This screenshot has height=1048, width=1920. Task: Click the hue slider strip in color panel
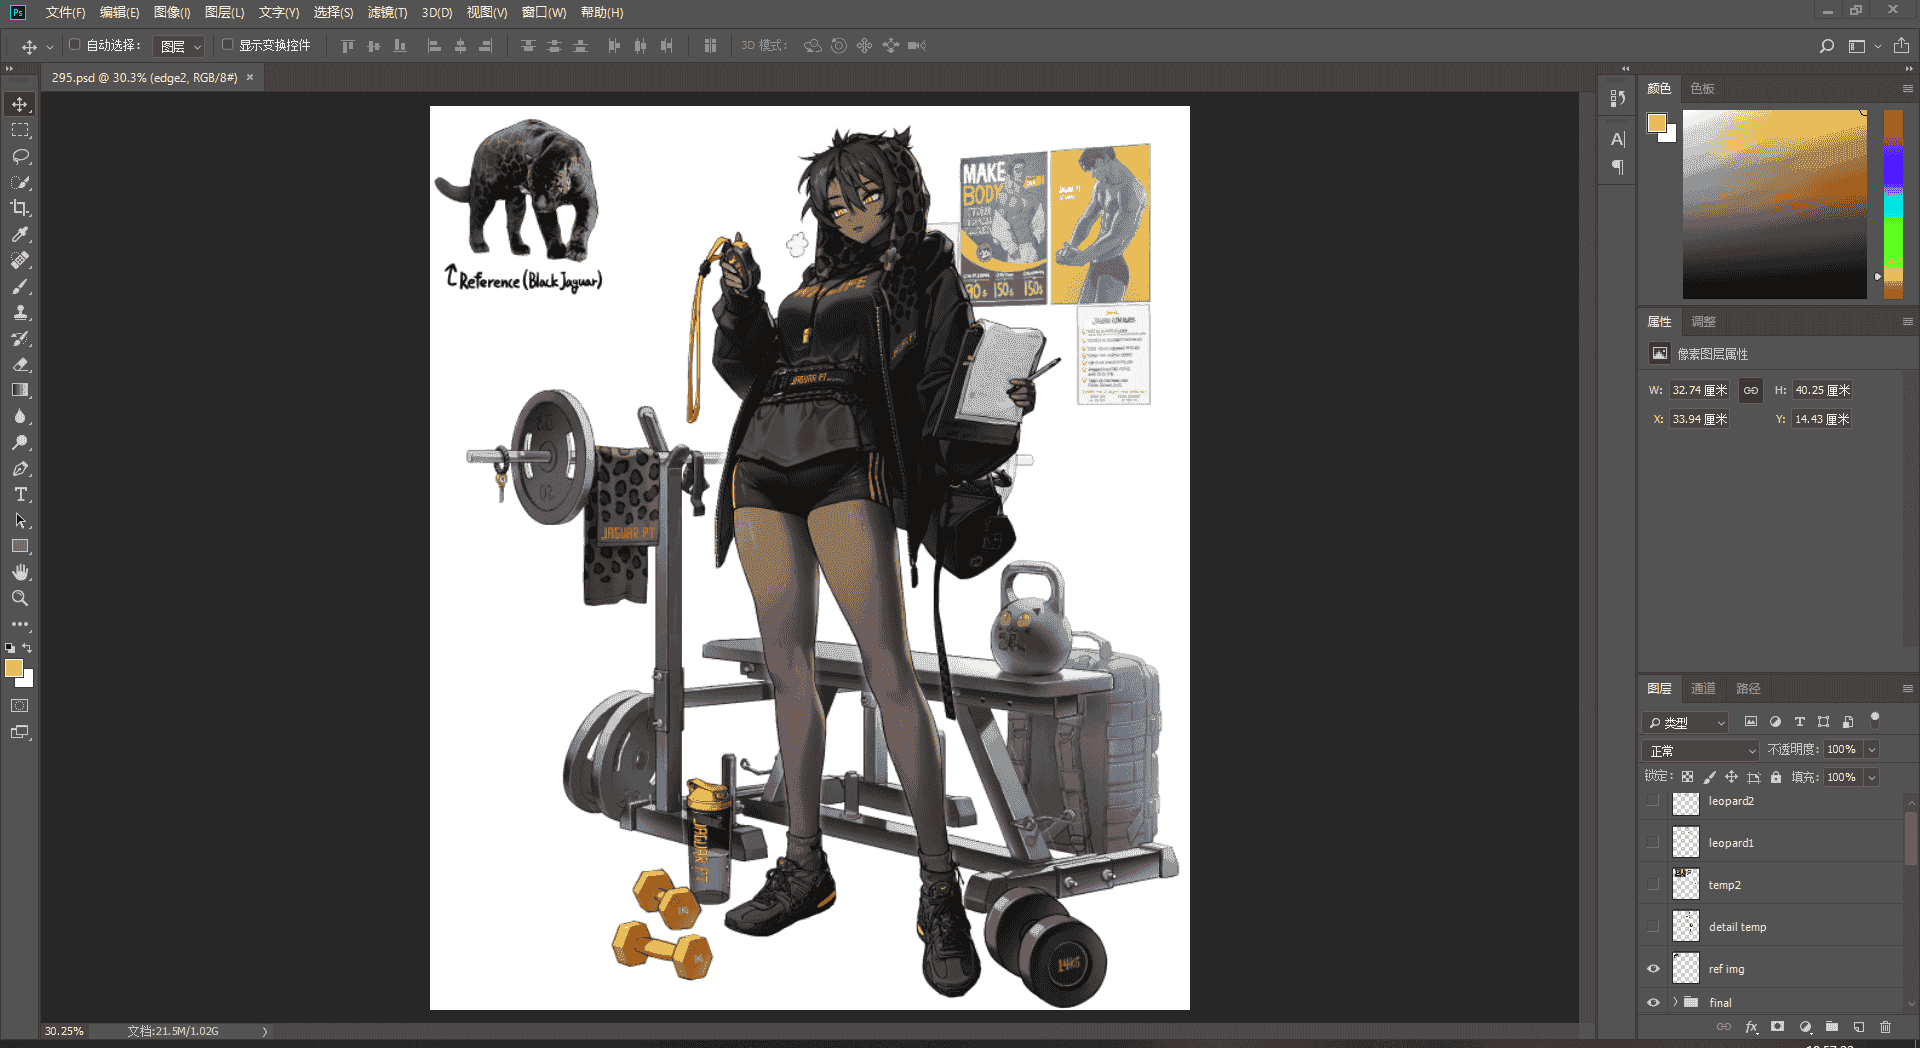(x=1893, y=204)
